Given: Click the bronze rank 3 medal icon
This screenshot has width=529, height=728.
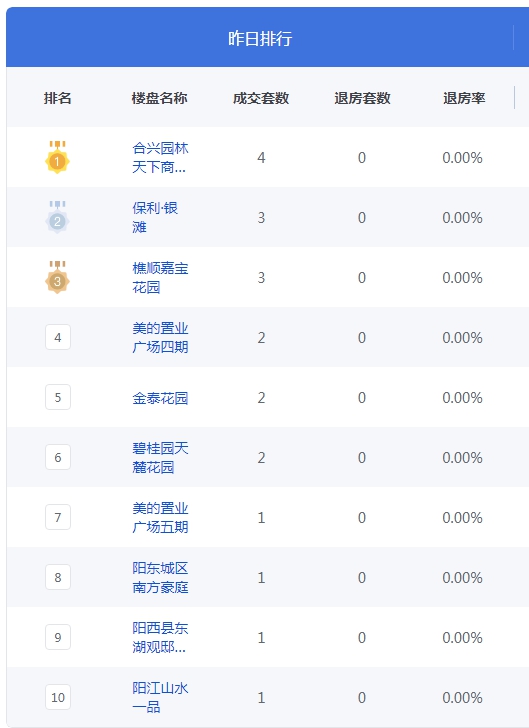Looking at the screenshot, I should click(x=58, y=277).
